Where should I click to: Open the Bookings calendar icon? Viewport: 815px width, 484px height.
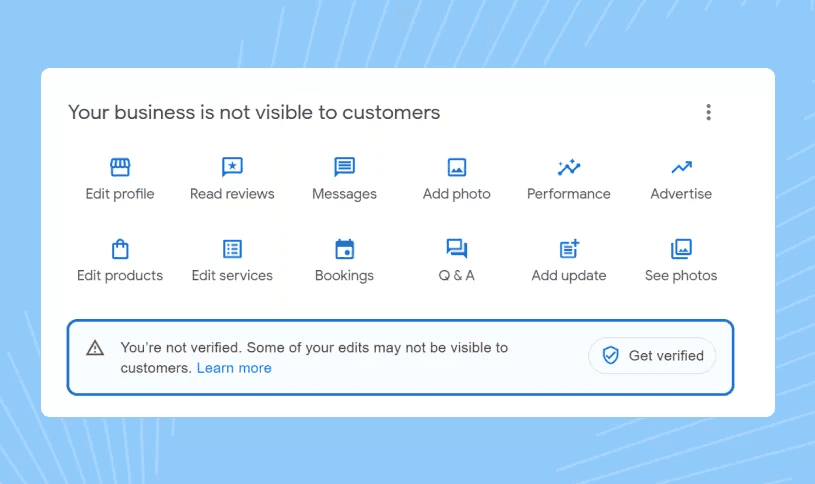[x=344, y=249]
